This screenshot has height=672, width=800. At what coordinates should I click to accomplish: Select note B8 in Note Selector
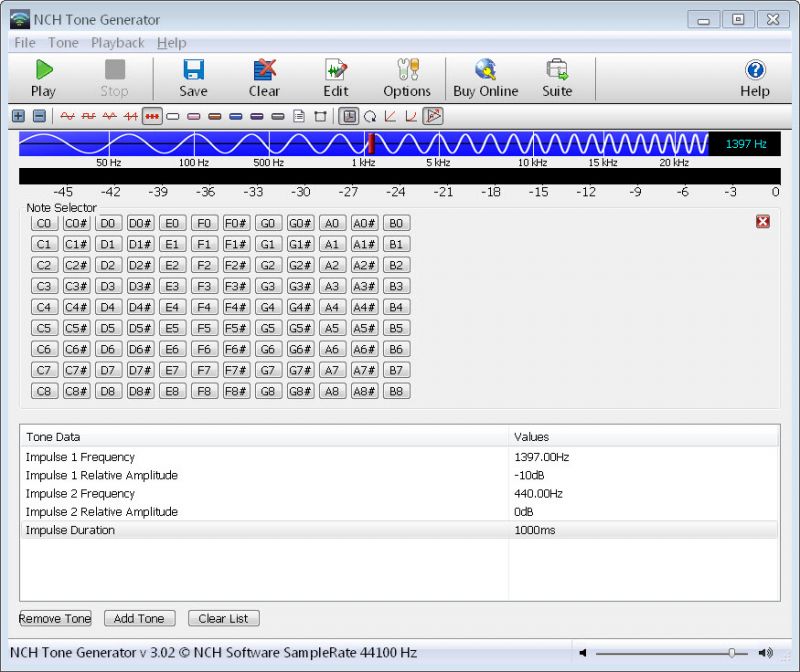396,391
